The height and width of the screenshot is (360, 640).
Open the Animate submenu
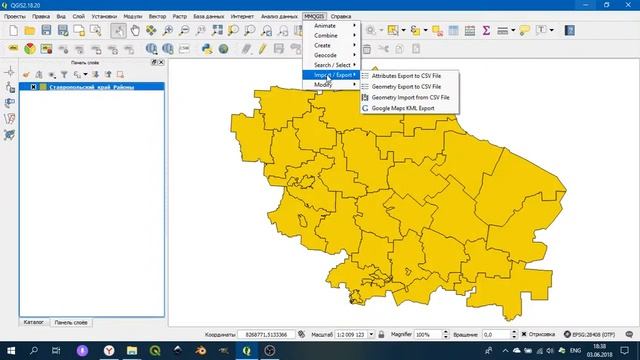pyautogui.click(x=331, y=26)
